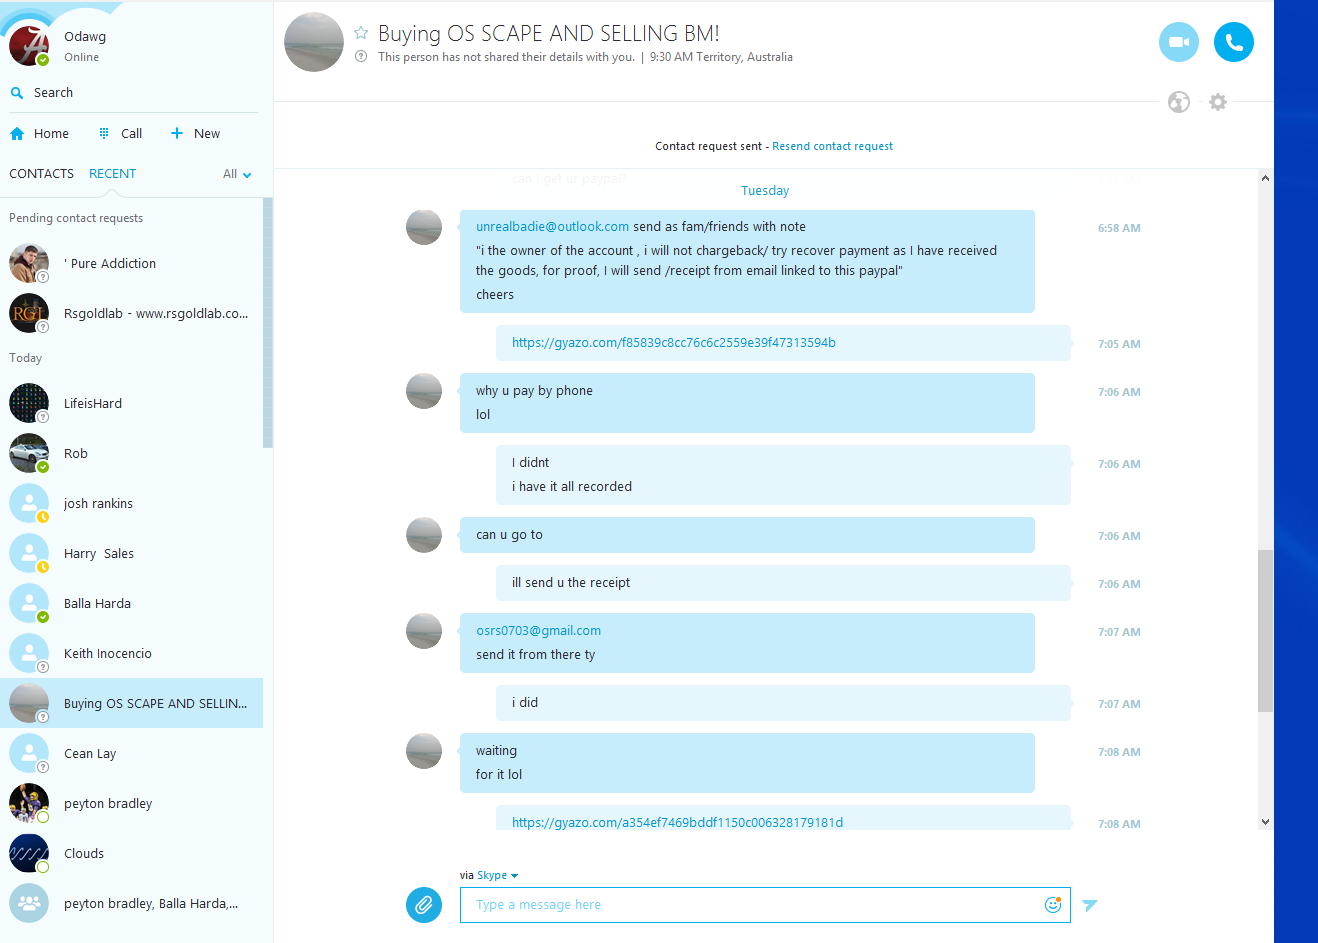Select the Buying OS SCAPE AND SELLIN... conversation
Image resolution: width=1318 pixels, height=943 pixels.
pyautogui.click(x=131, y=703)
